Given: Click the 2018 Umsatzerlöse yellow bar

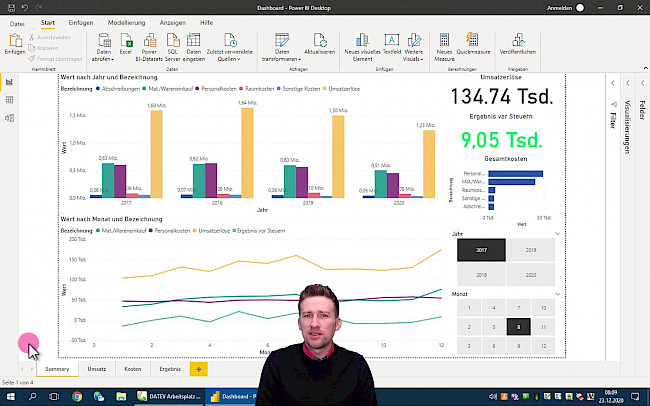Looking at the screenshot, I should point(247,153).
